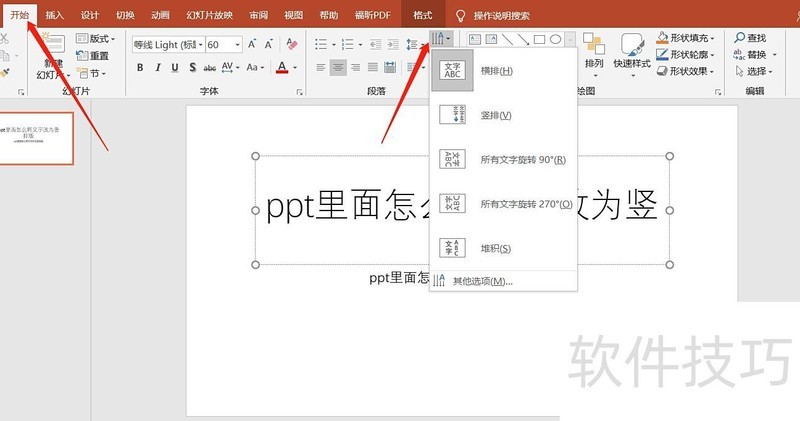Screen dimensions: 800x421
Task: Toggle Bold formatting
Action: [x=140, y=67]
